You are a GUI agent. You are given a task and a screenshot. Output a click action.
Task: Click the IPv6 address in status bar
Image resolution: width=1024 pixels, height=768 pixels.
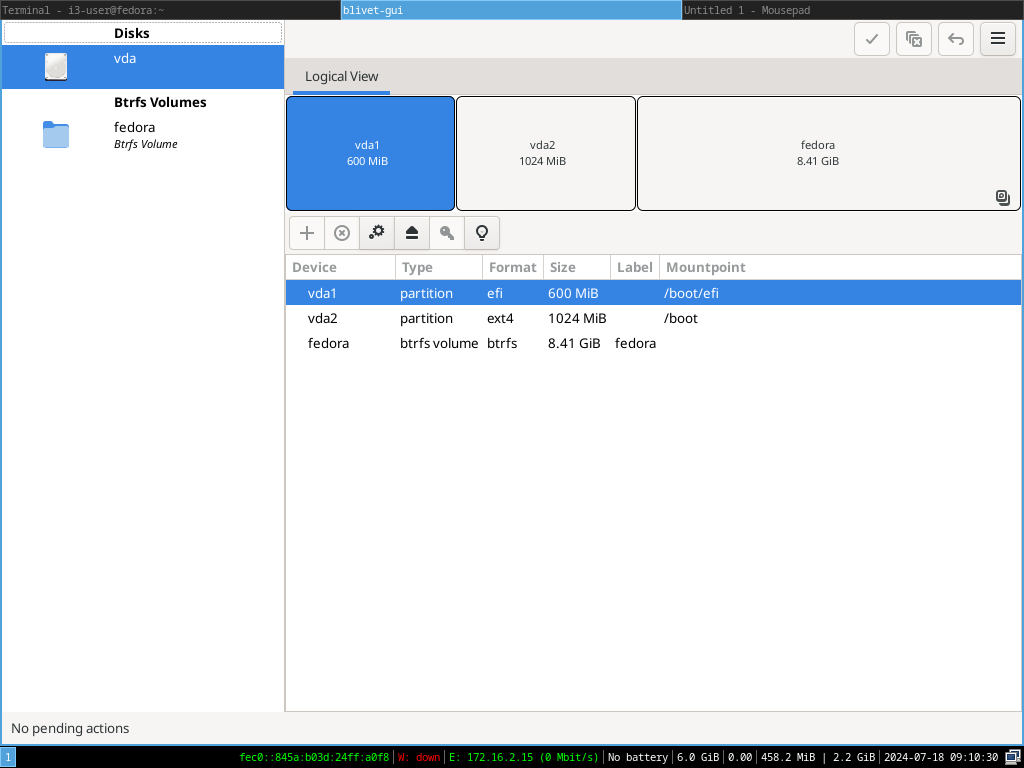click(x=314, y=758)
